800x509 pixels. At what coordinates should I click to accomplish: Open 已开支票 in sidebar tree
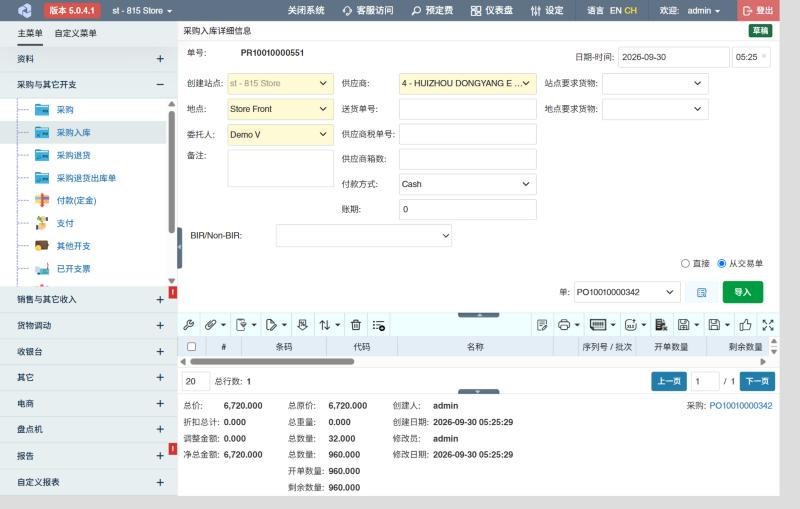coord(73,269)
